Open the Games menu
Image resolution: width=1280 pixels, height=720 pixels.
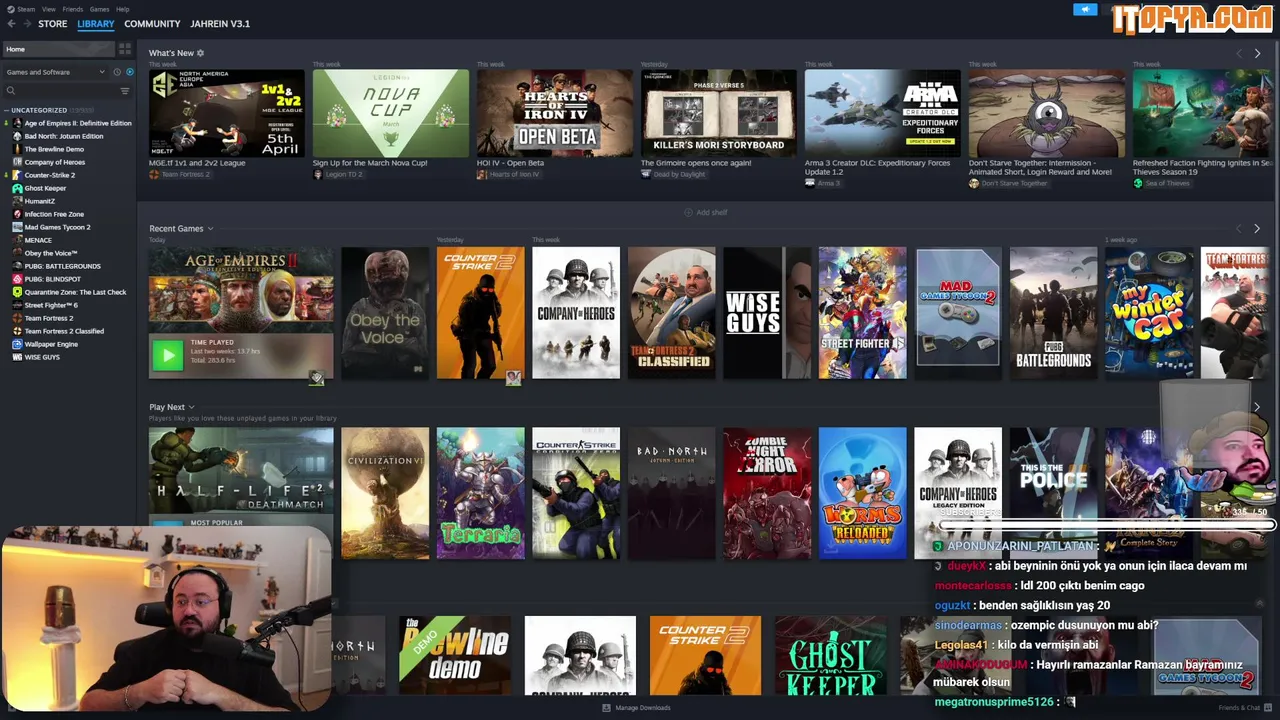click(x=100, y=9)
